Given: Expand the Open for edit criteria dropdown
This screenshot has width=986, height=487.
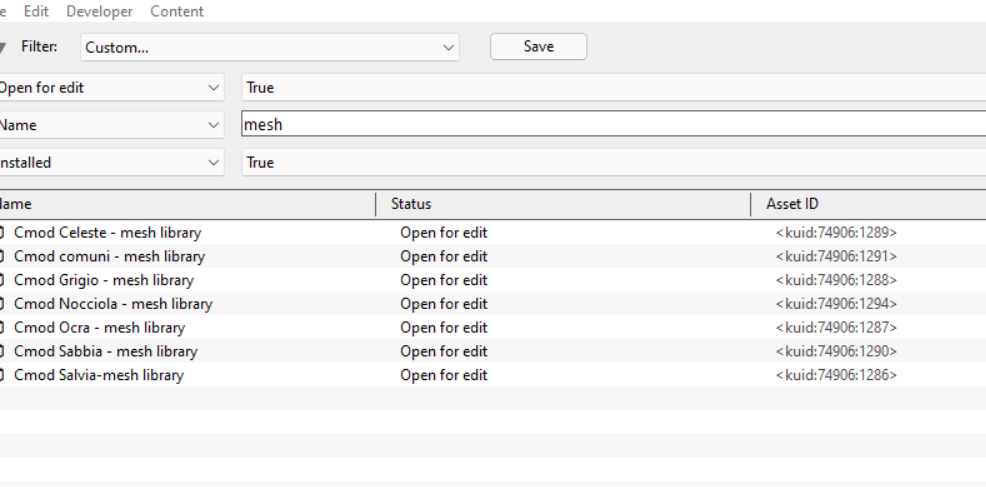Looking at the screenshot, I should point(111,87).
